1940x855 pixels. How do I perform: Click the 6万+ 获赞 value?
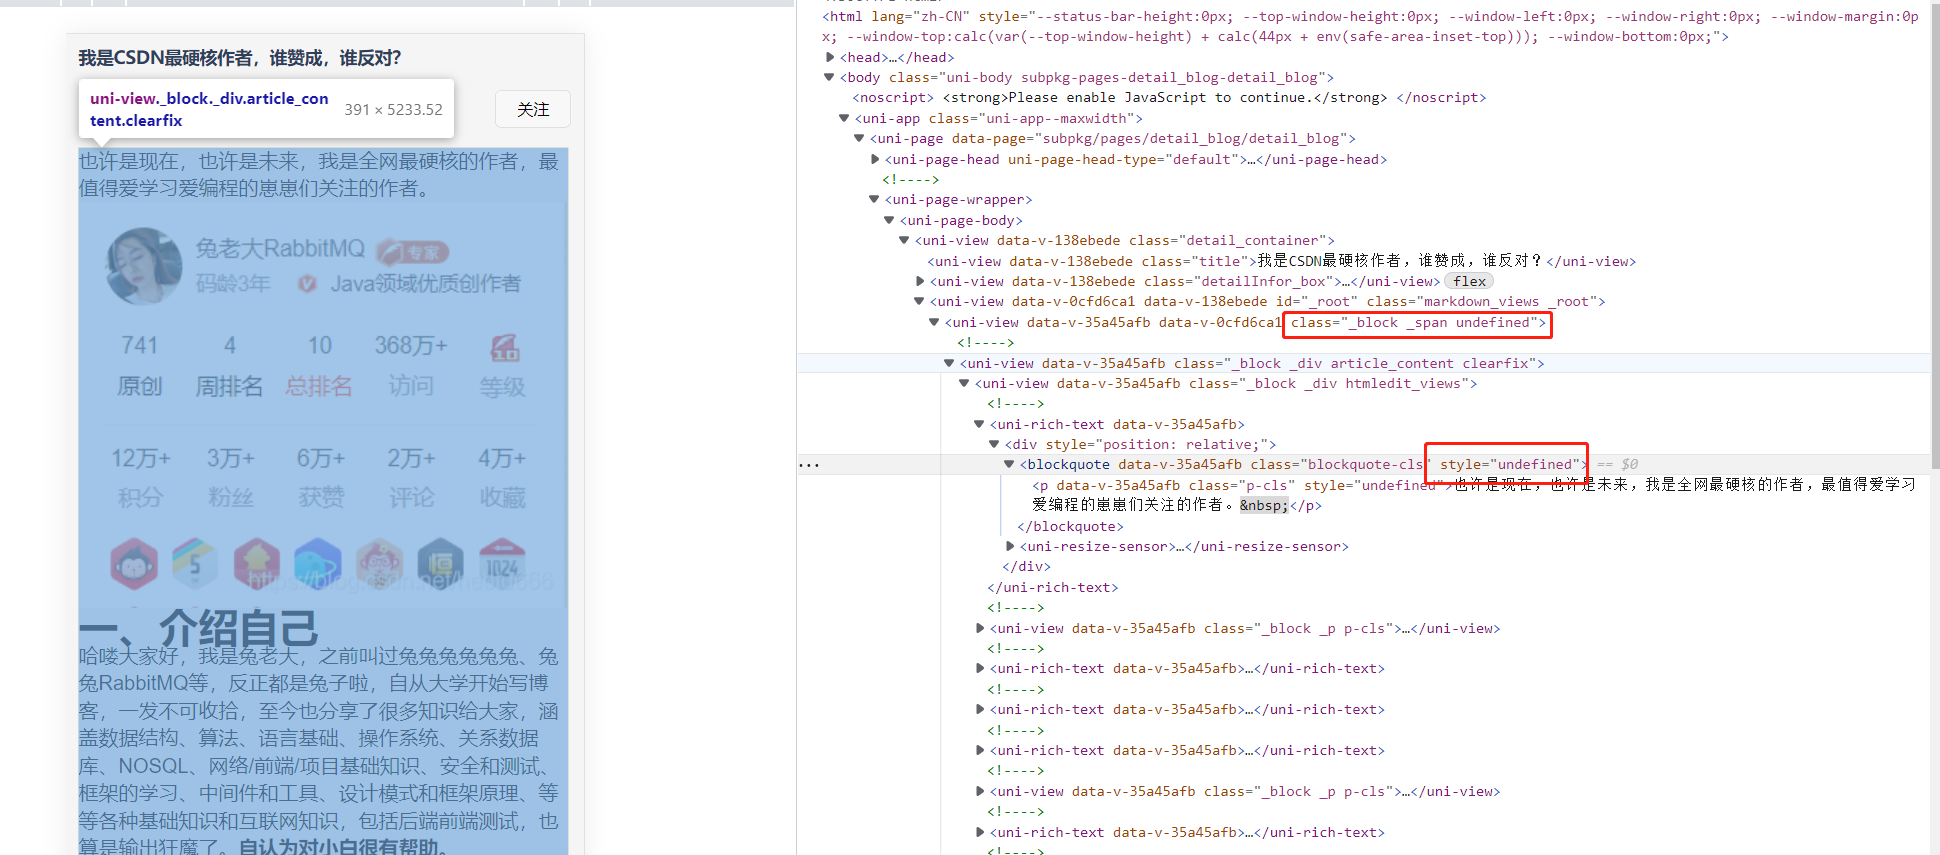tap(321, 458)
